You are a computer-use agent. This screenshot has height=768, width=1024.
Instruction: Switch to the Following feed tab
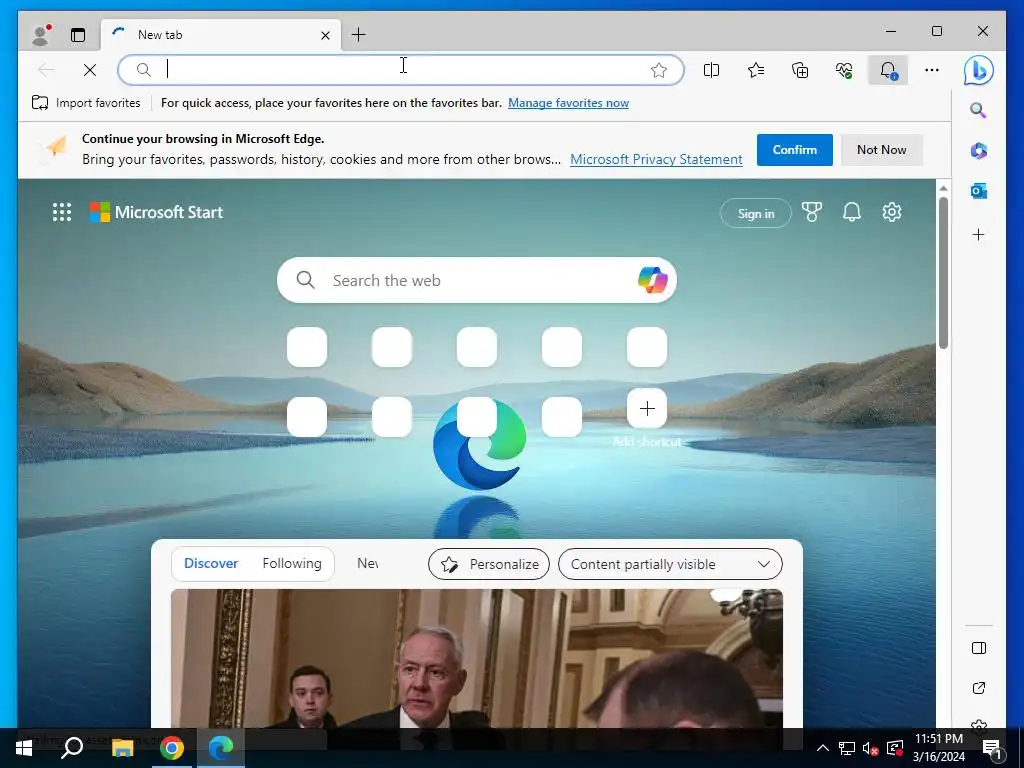(x=292, y=563)
